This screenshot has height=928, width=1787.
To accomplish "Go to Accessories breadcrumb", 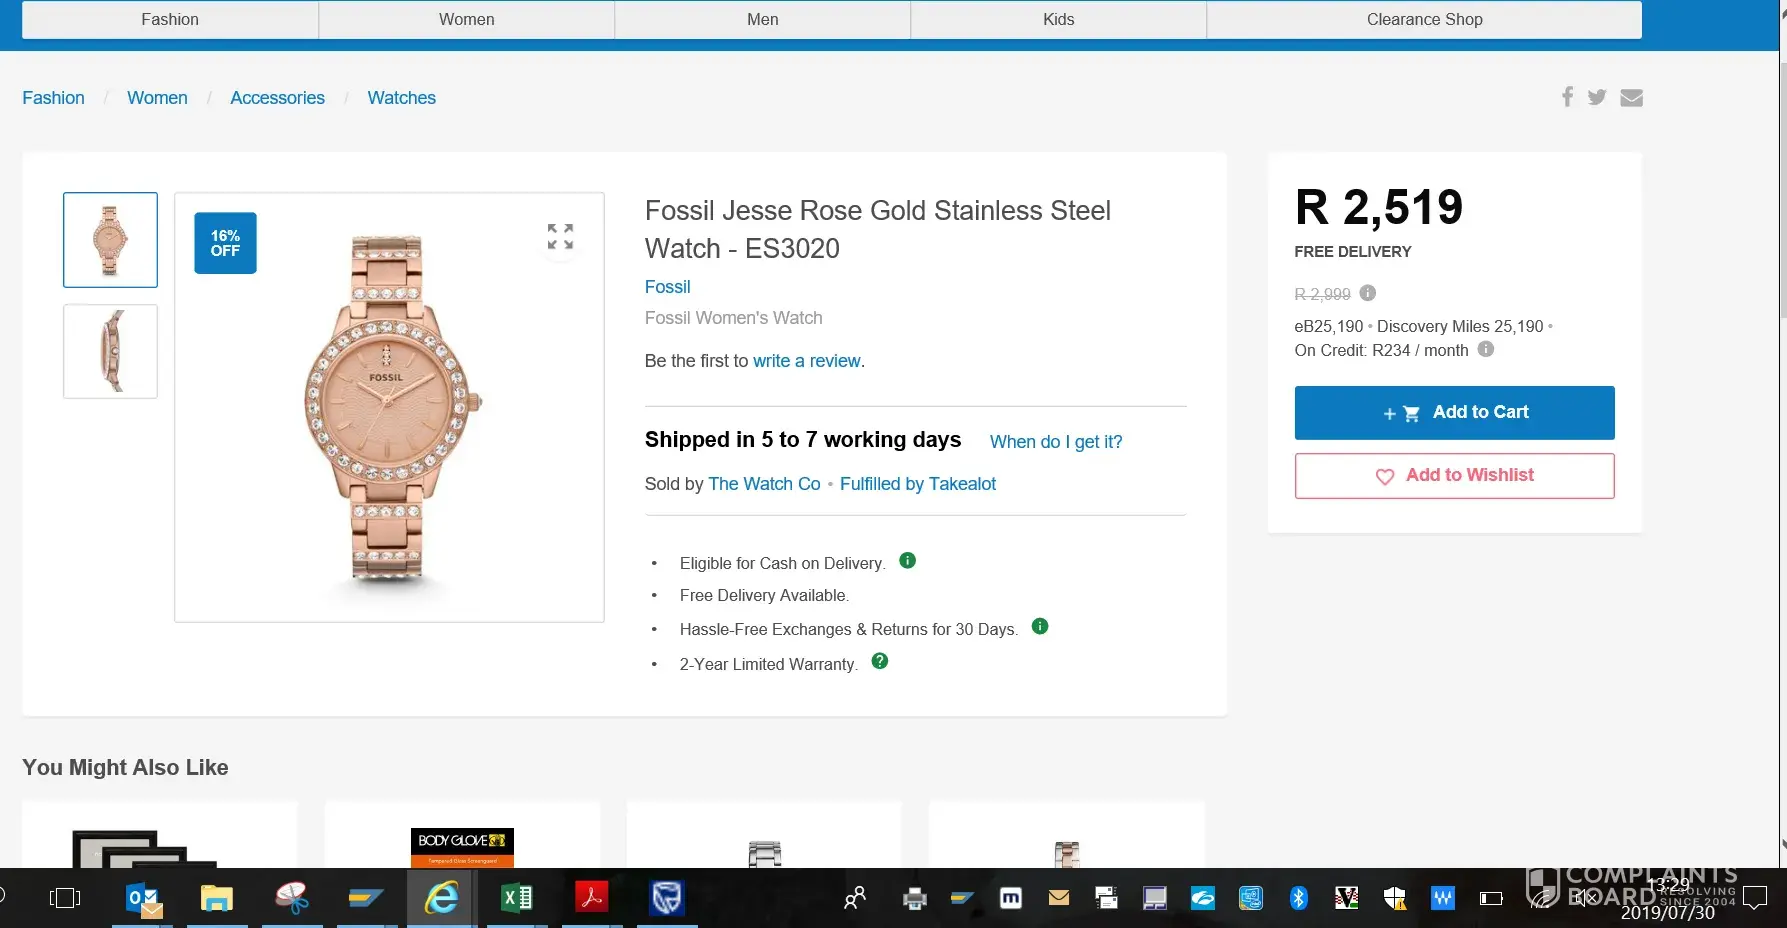I will click(277, 98).
